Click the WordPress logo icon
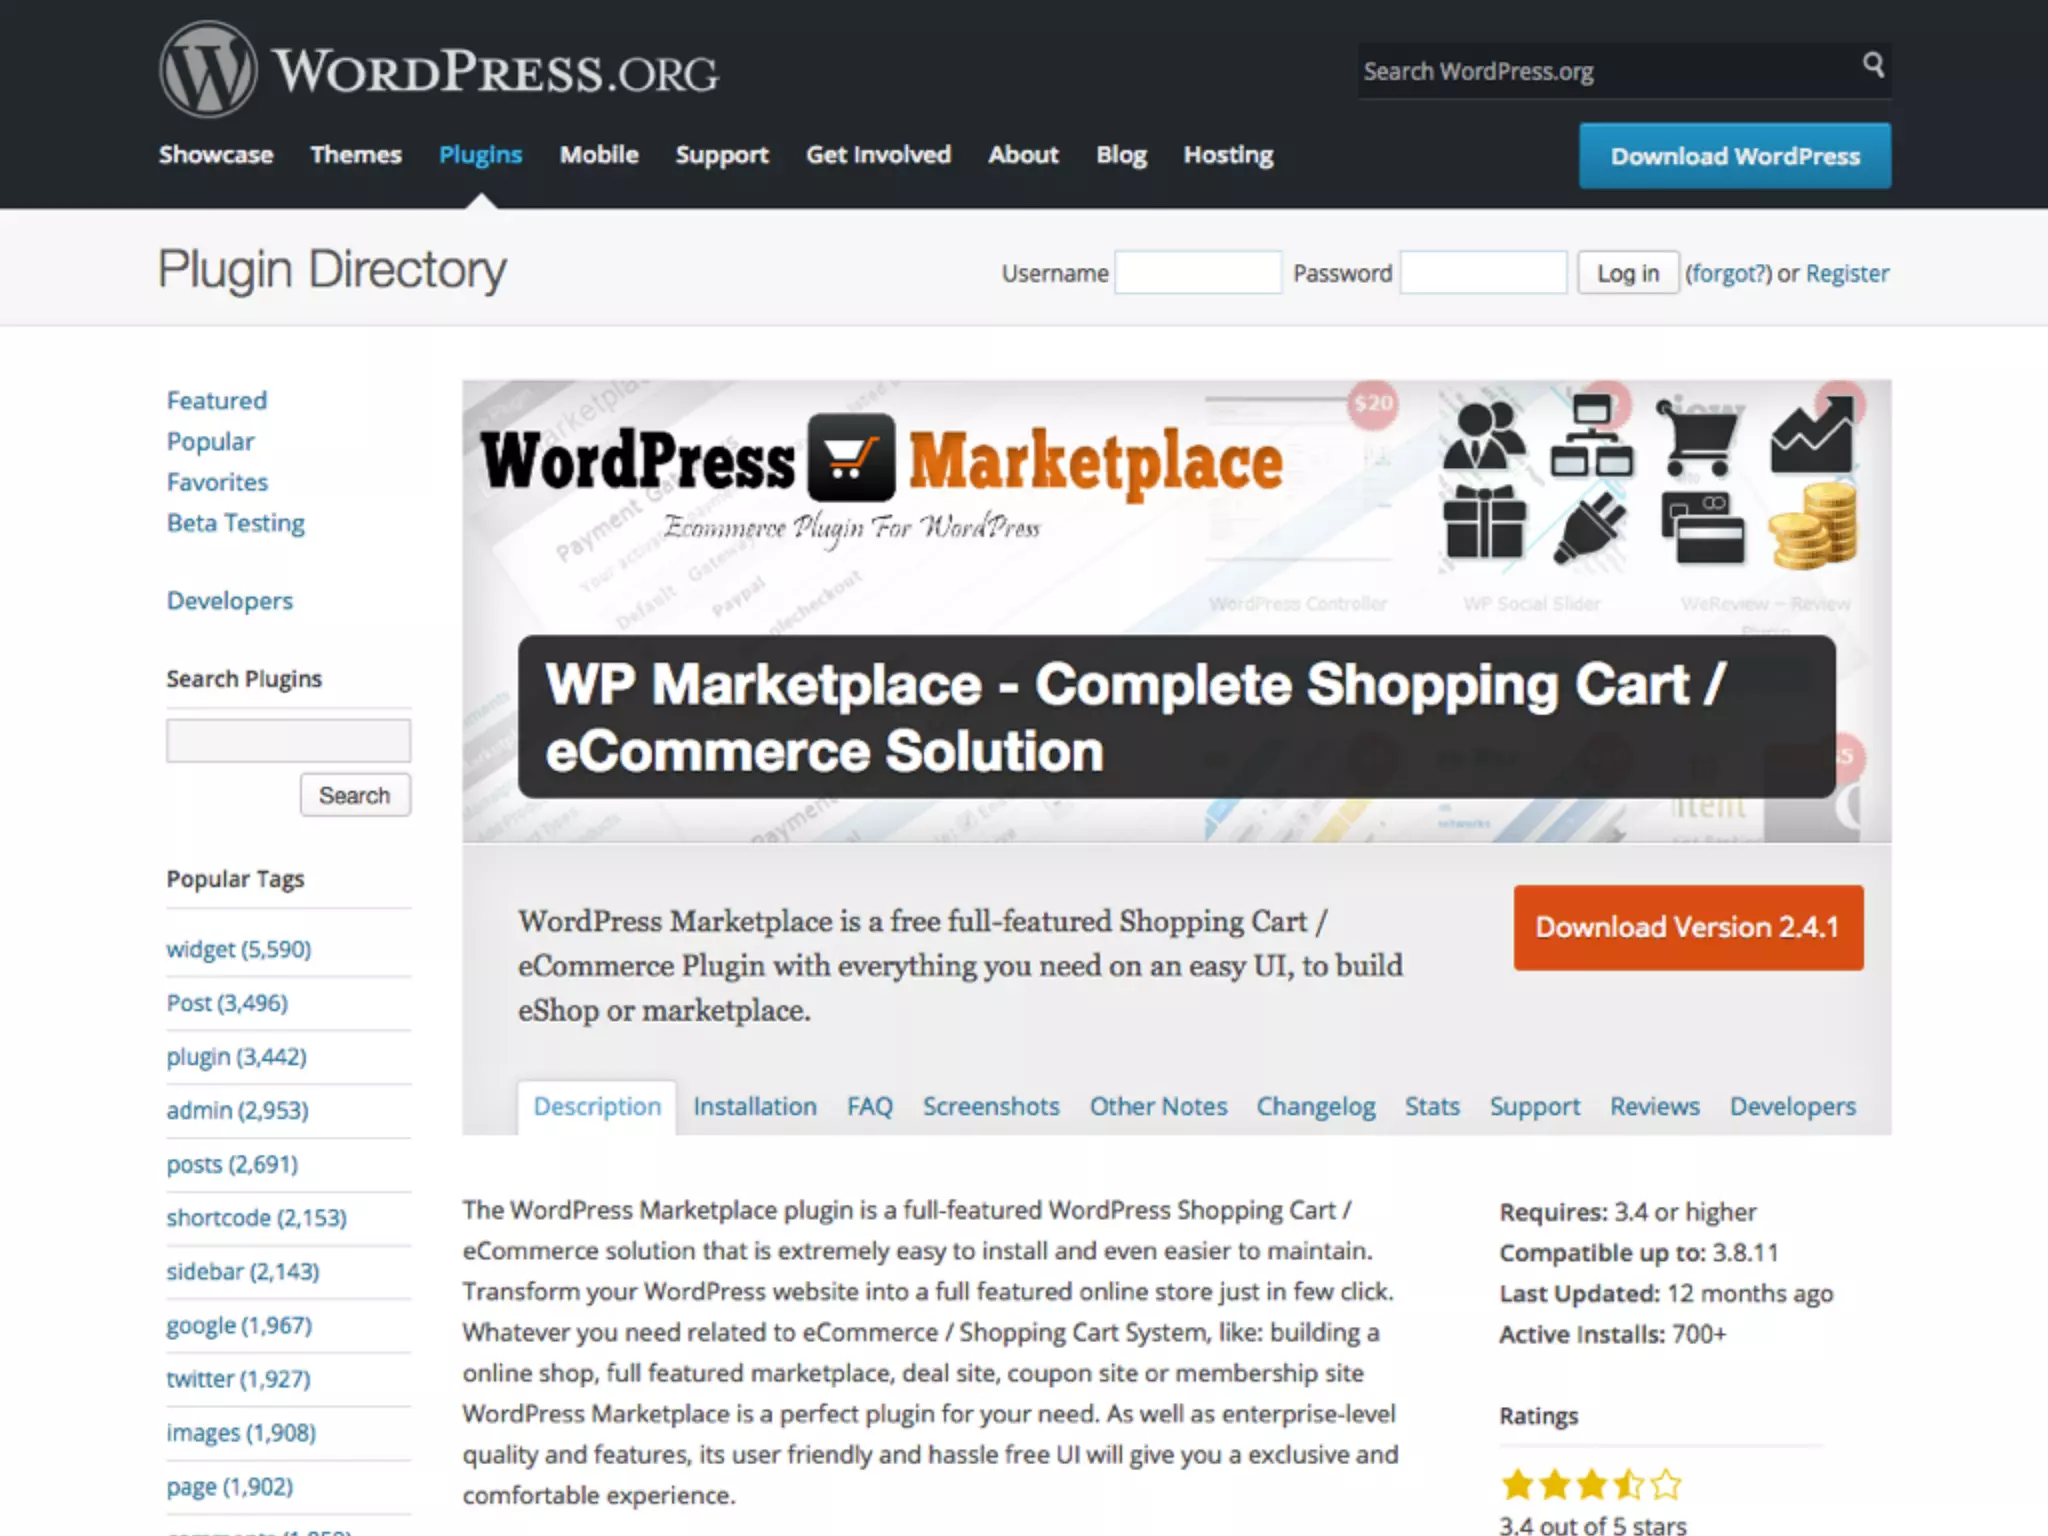 [208, 70]
